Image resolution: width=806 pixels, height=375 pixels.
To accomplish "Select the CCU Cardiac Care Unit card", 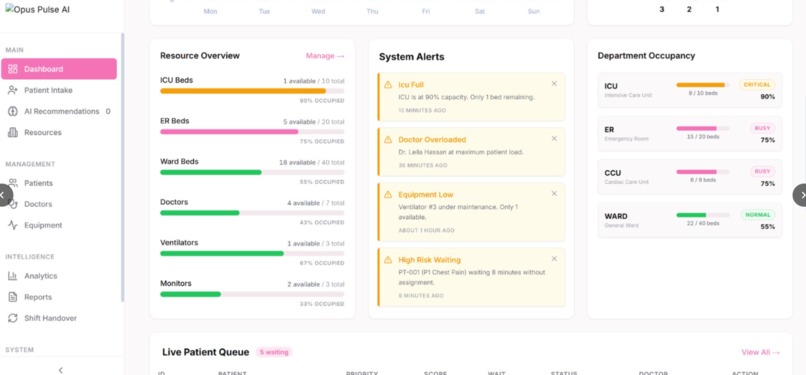I will click(690, 177).
